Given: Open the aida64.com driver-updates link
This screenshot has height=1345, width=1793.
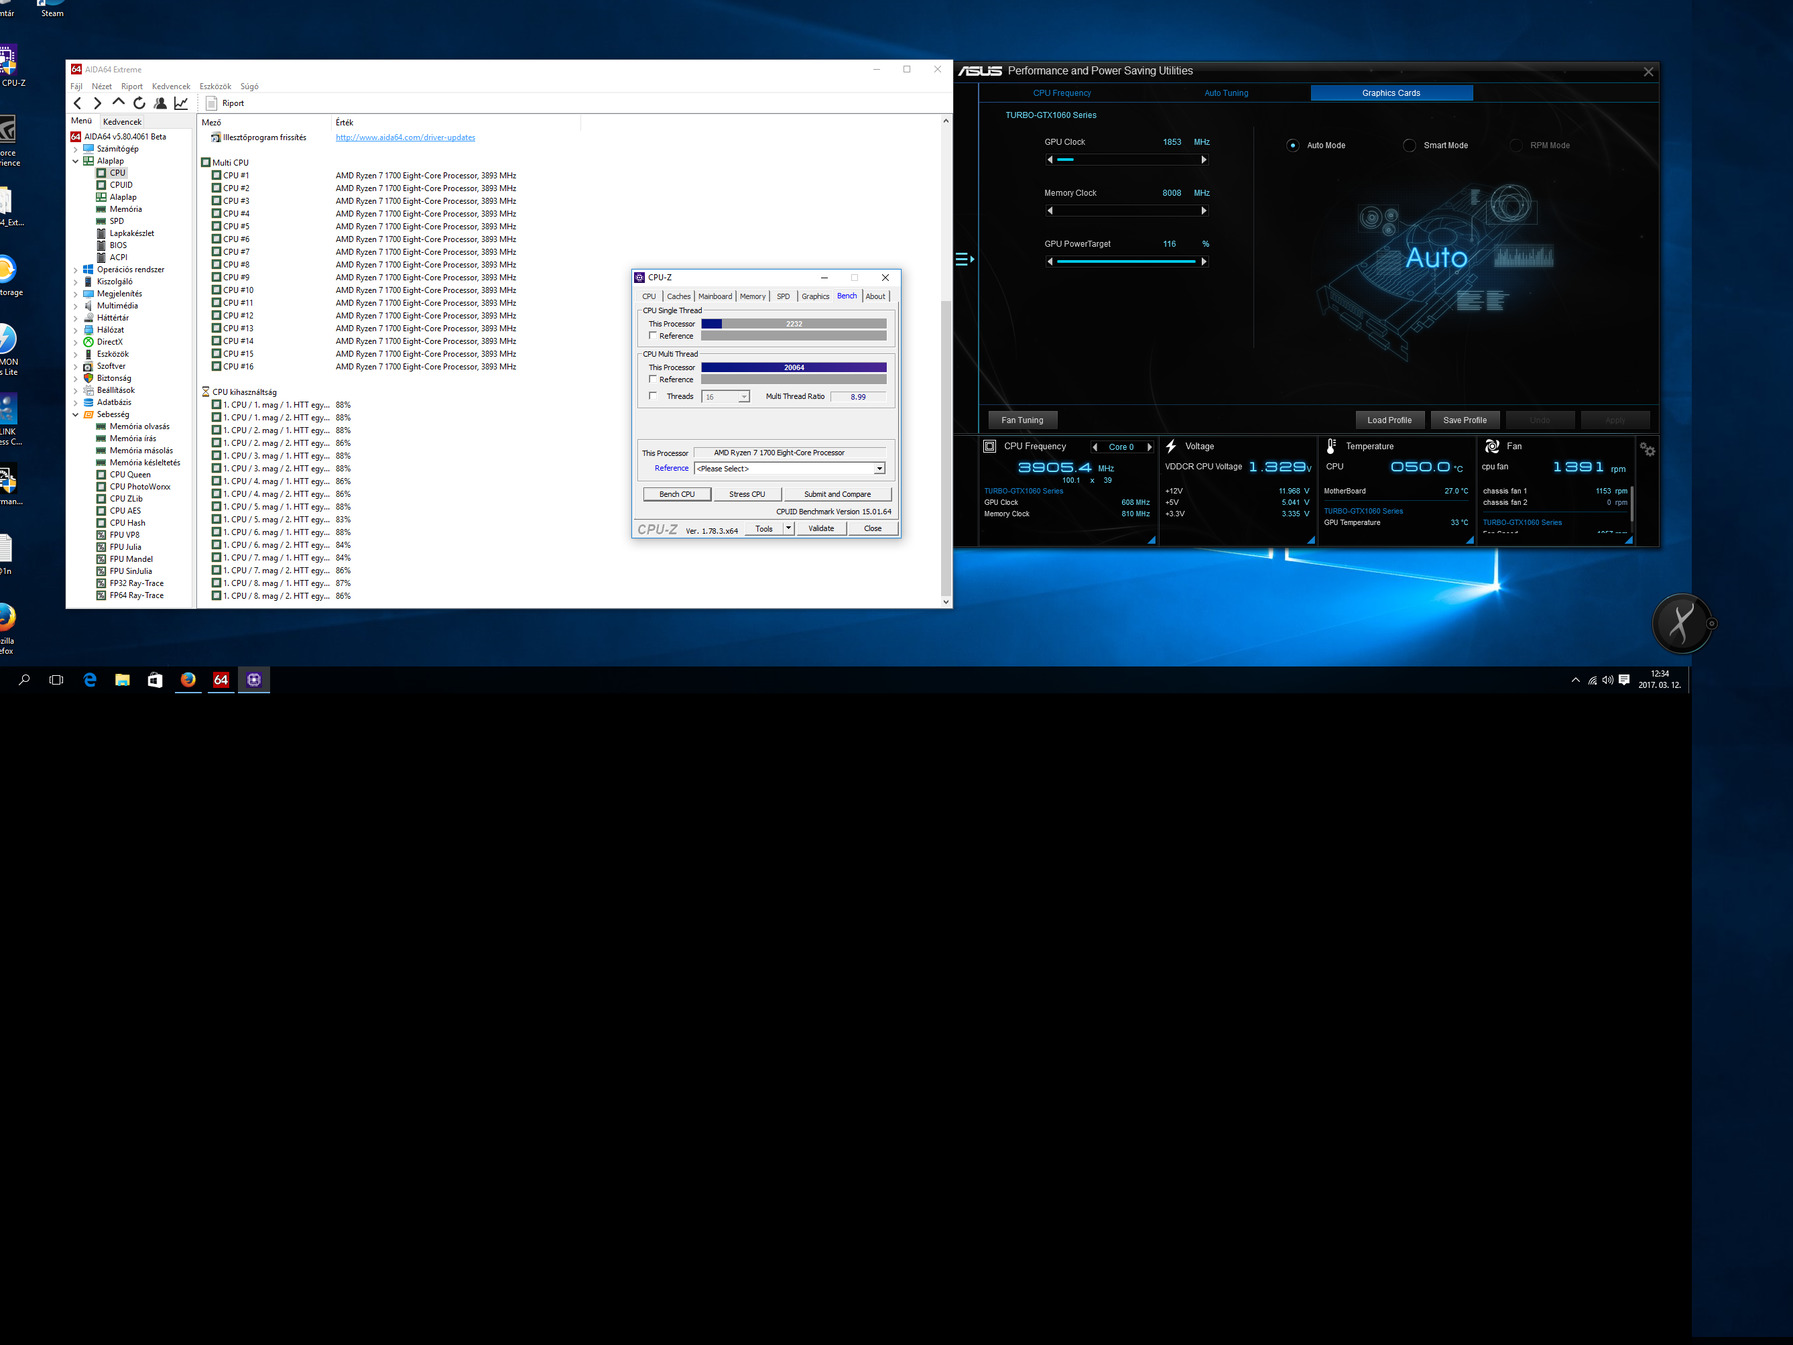Looking at the screenshot, I should coord(405,137).
